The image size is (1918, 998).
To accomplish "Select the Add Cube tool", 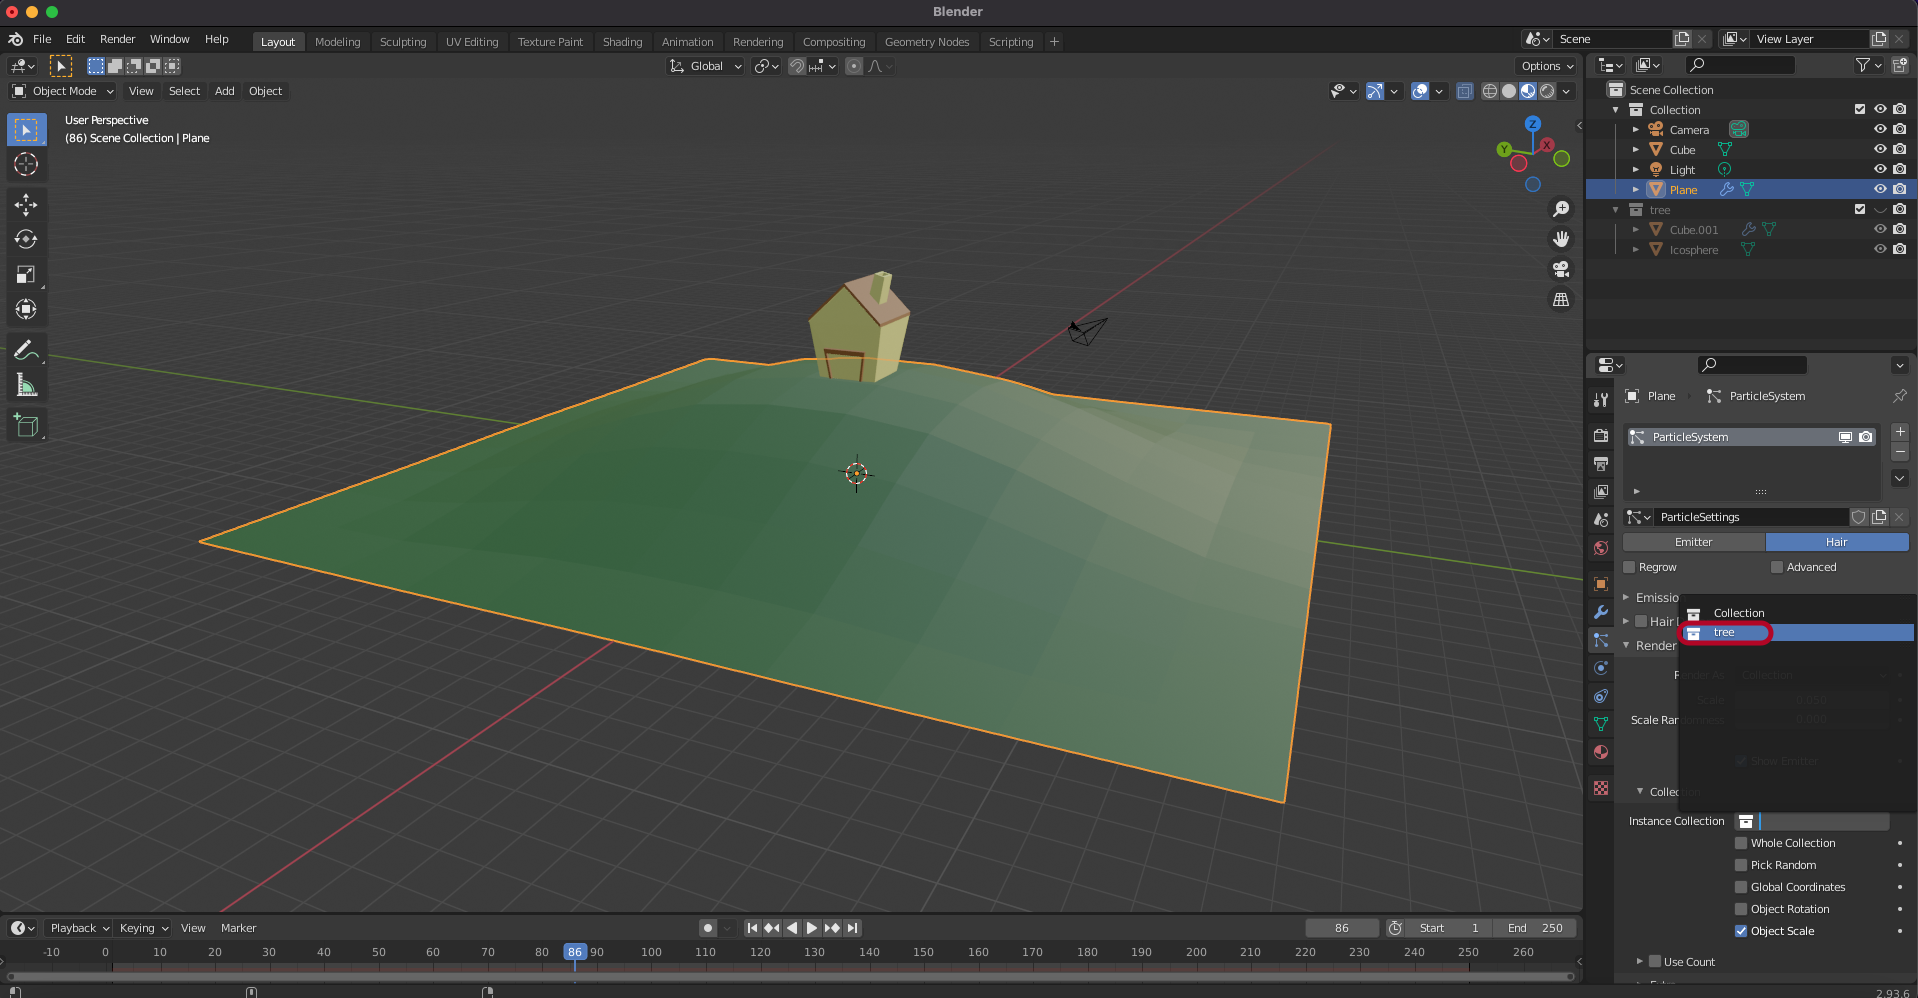I will click(26, 426).
